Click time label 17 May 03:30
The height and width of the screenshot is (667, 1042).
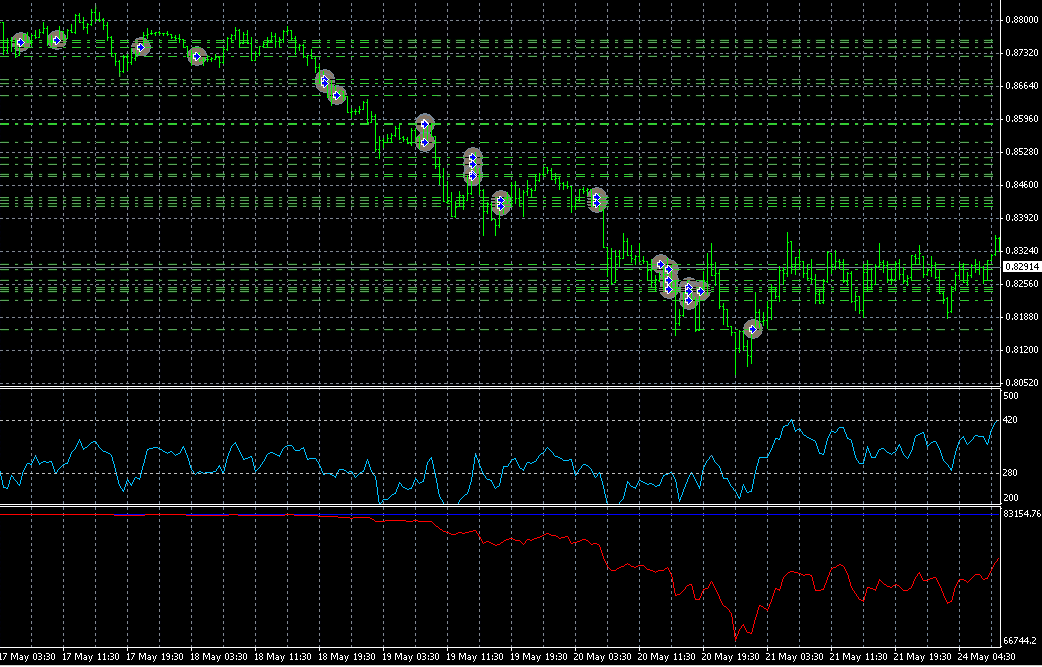(x=28, y=656)
